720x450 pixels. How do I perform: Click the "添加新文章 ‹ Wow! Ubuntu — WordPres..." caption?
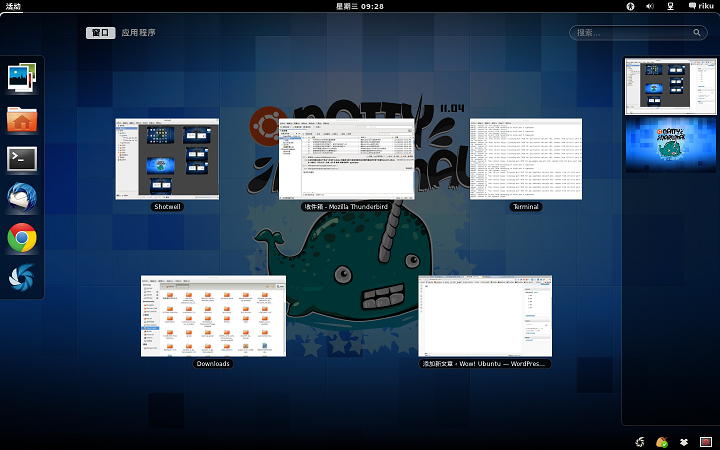[x=485, y=364]
